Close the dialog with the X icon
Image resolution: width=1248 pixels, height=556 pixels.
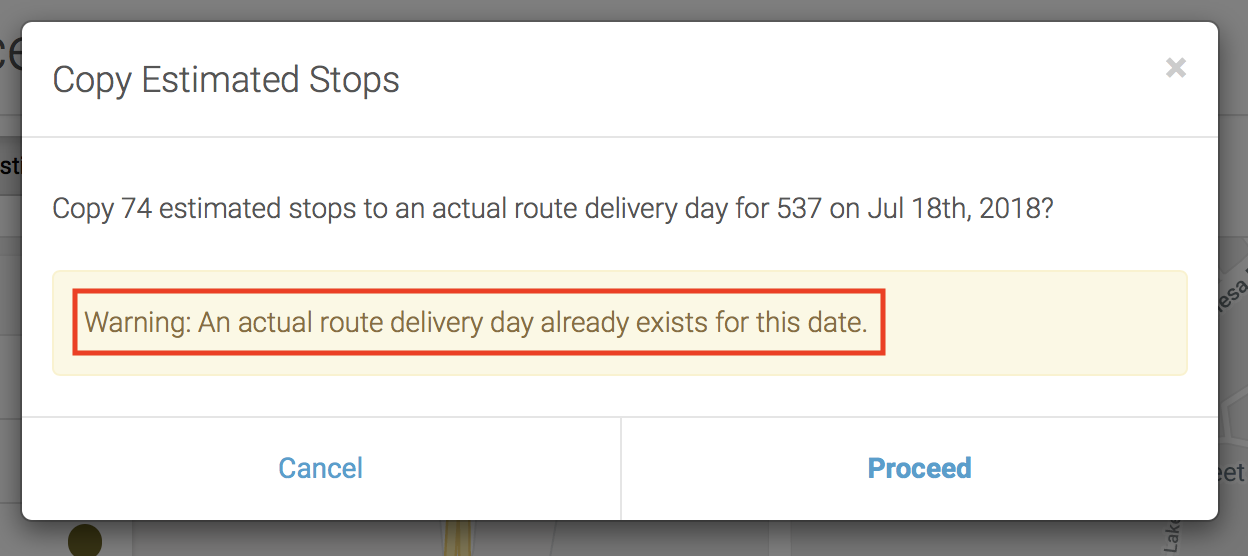coord(1176,68)
